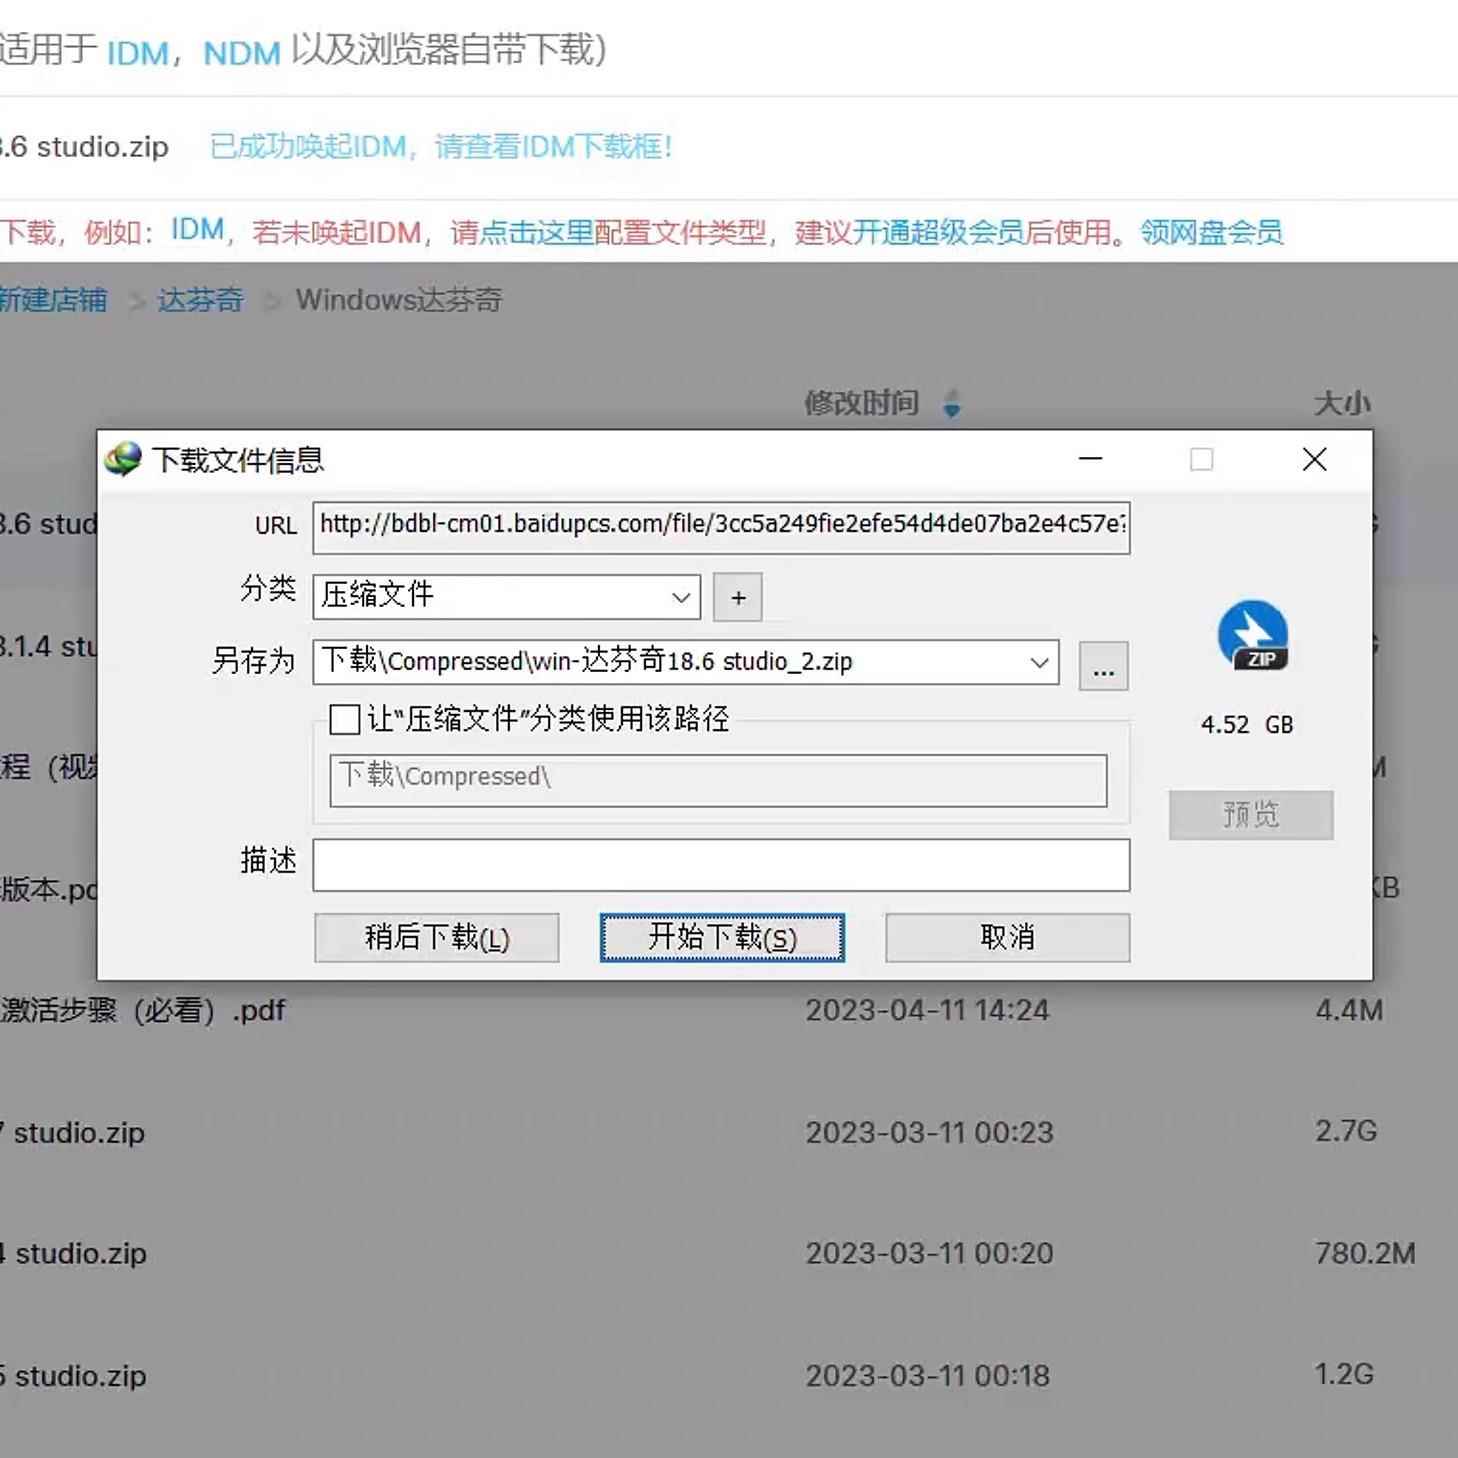Start the download with 开始下载

[722, 938]
